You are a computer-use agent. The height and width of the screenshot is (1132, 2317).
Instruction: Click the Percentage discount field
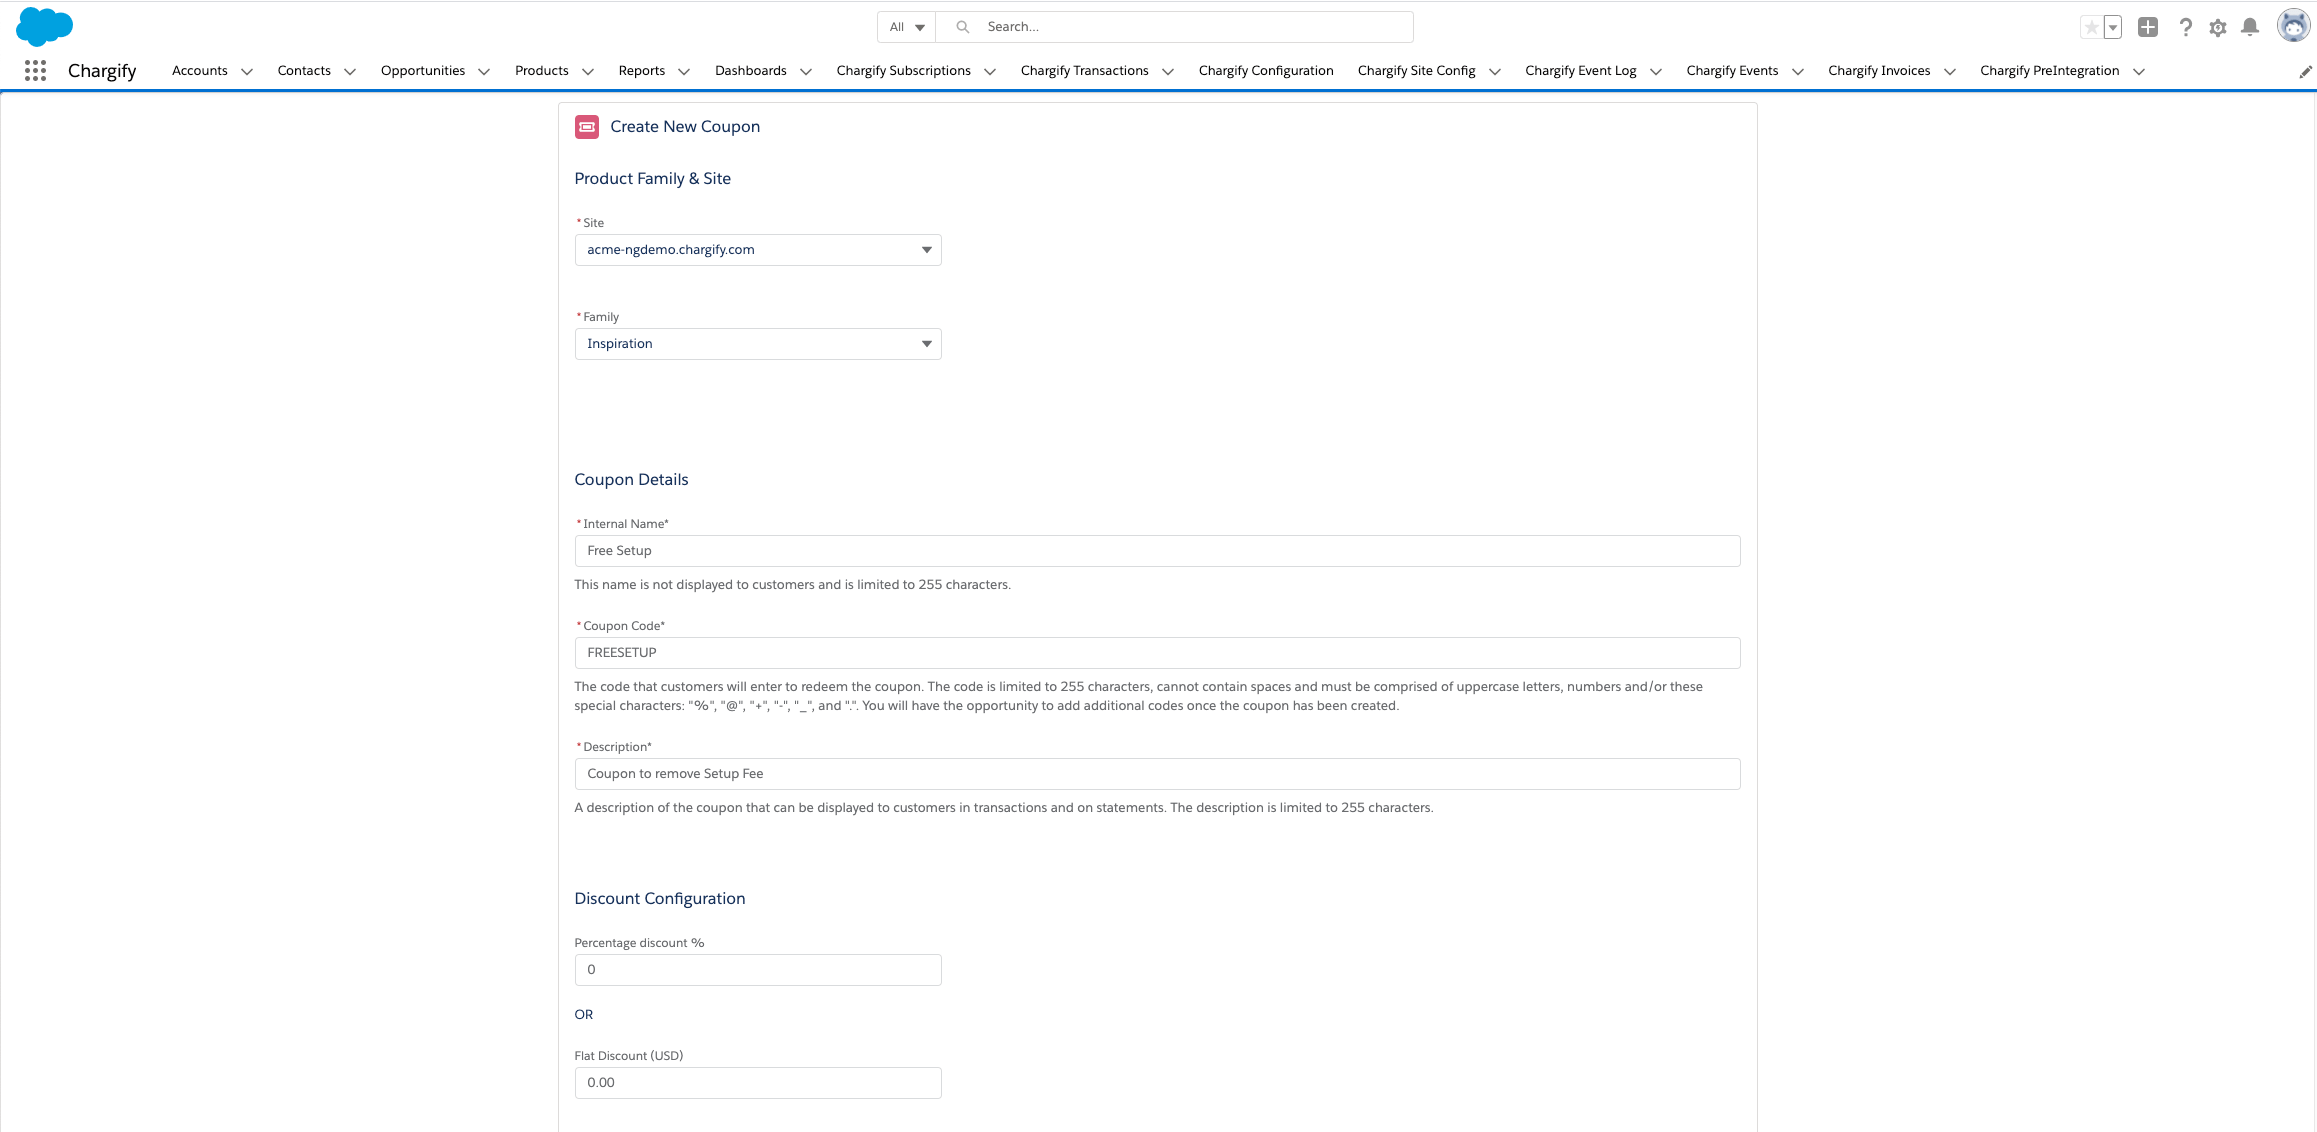(x=757, y=970)
